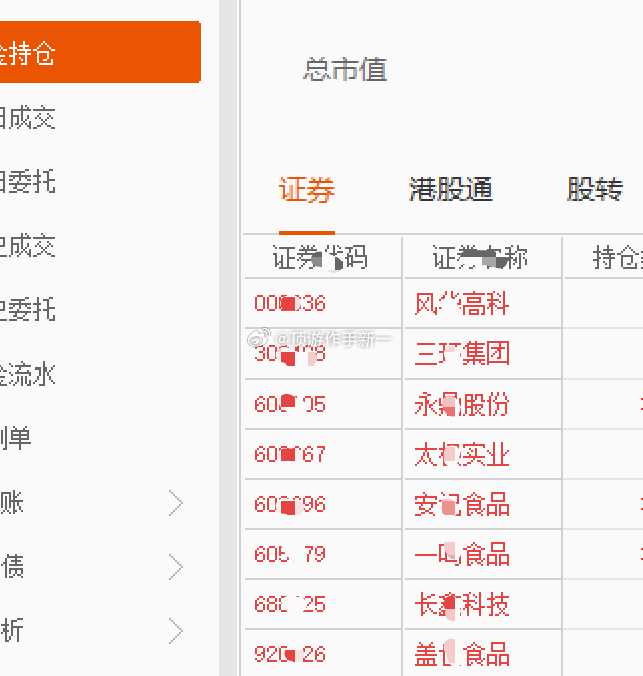Screen dimensions: 643x676
Task: Select the stock code ending in 05
Action: tap(290, 404)
